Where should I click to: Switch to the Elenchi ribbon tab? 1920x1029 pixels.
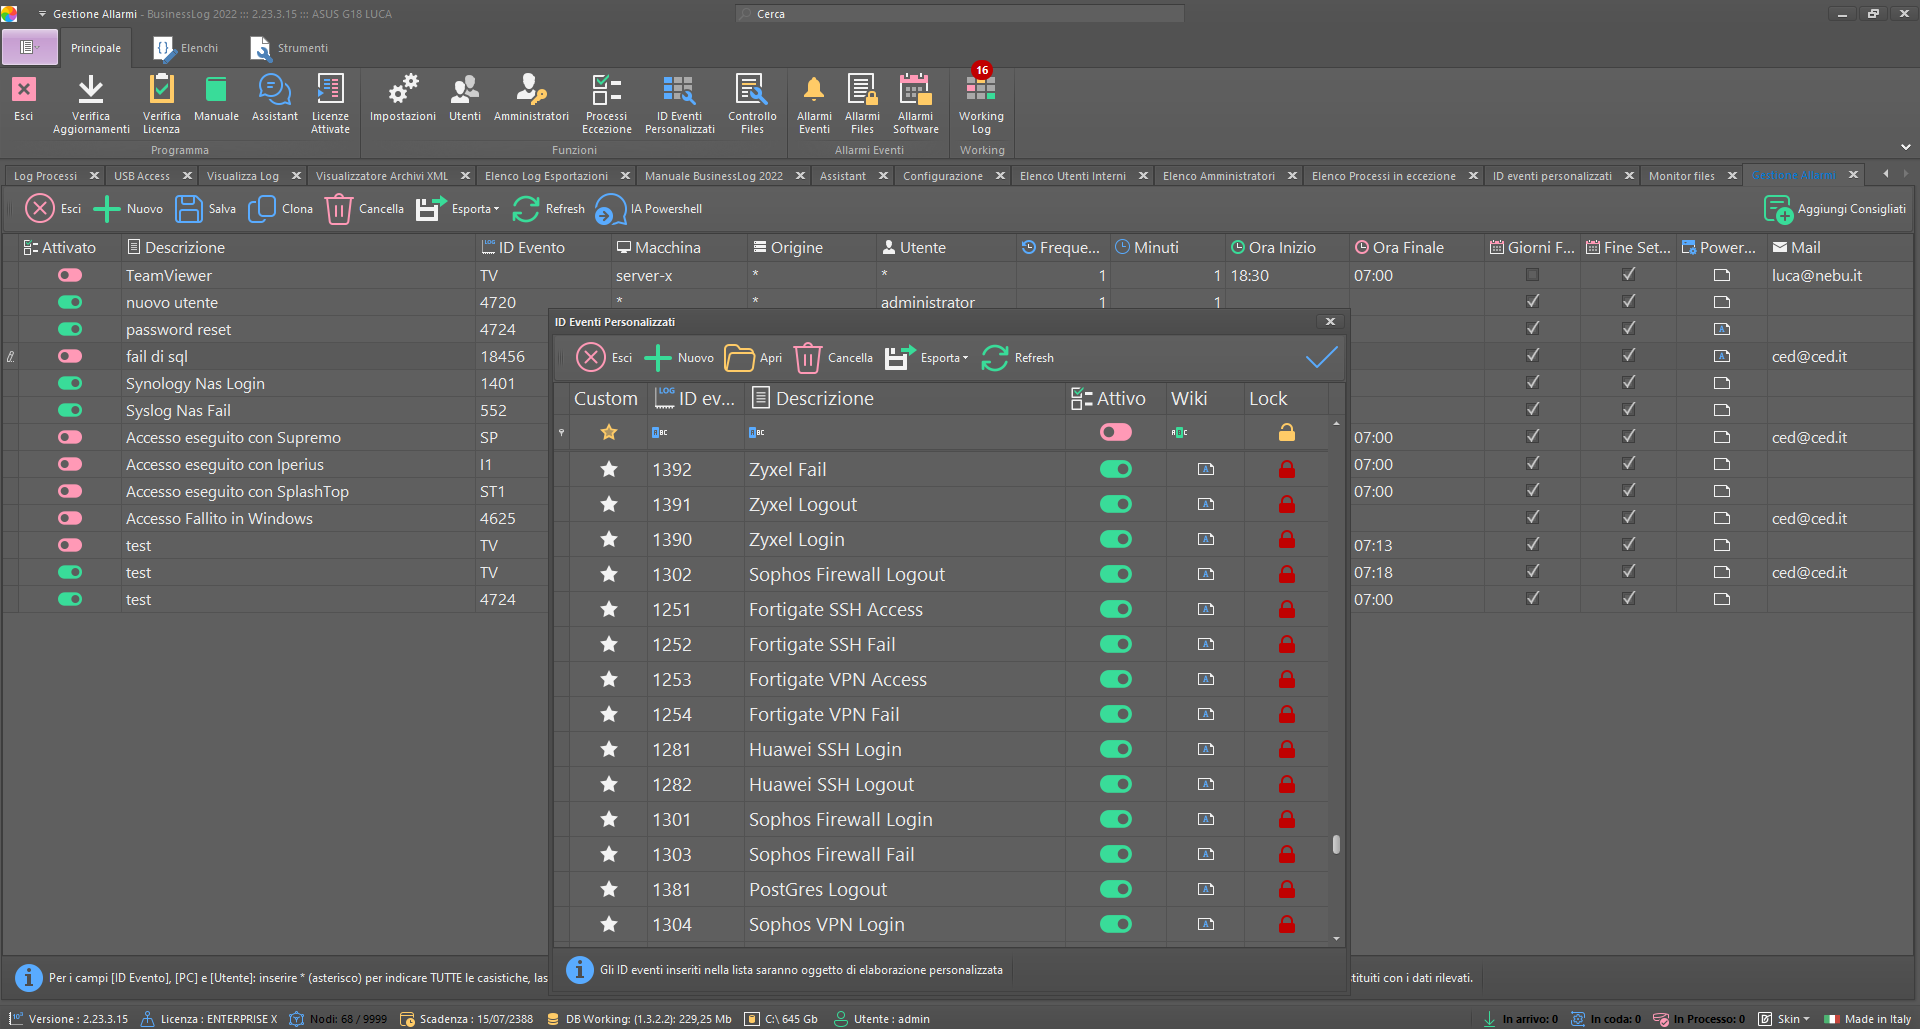coord(187,48)
